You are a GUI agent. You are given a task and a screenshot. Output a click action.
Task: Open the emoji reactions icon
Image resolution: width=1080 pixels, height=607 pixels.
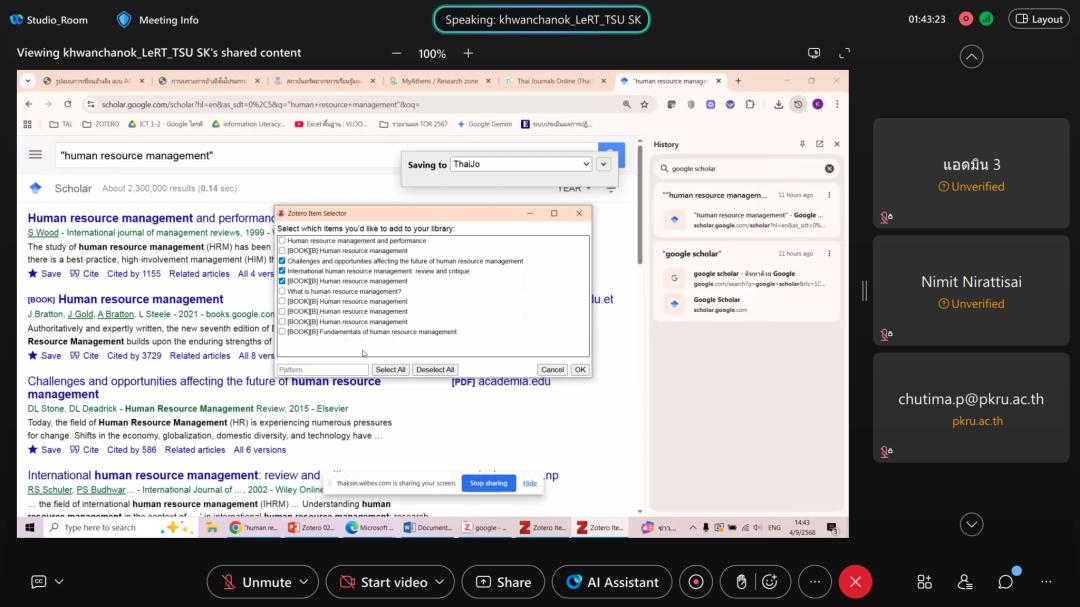coord(769,582)
